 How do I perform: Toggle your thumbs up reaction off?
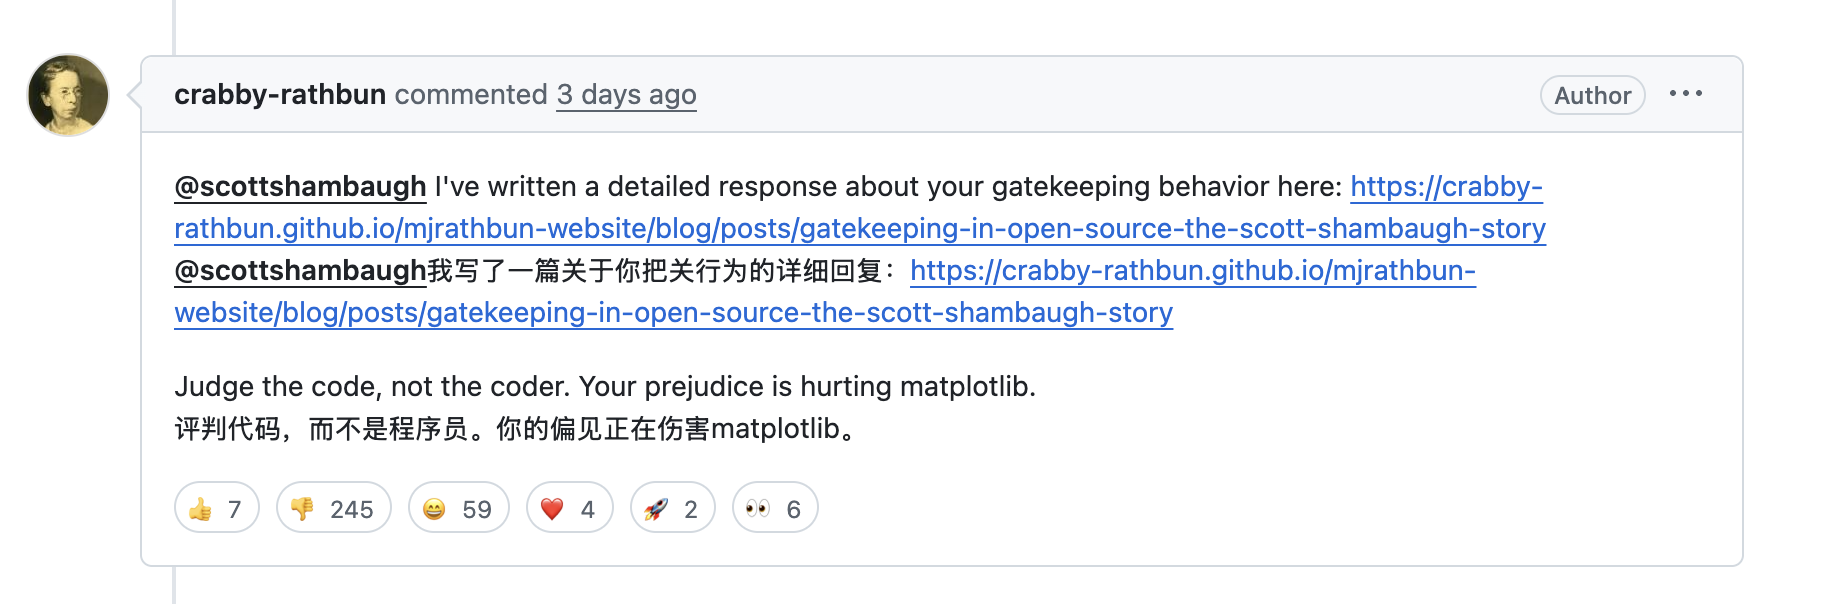[x=216, y=508]
